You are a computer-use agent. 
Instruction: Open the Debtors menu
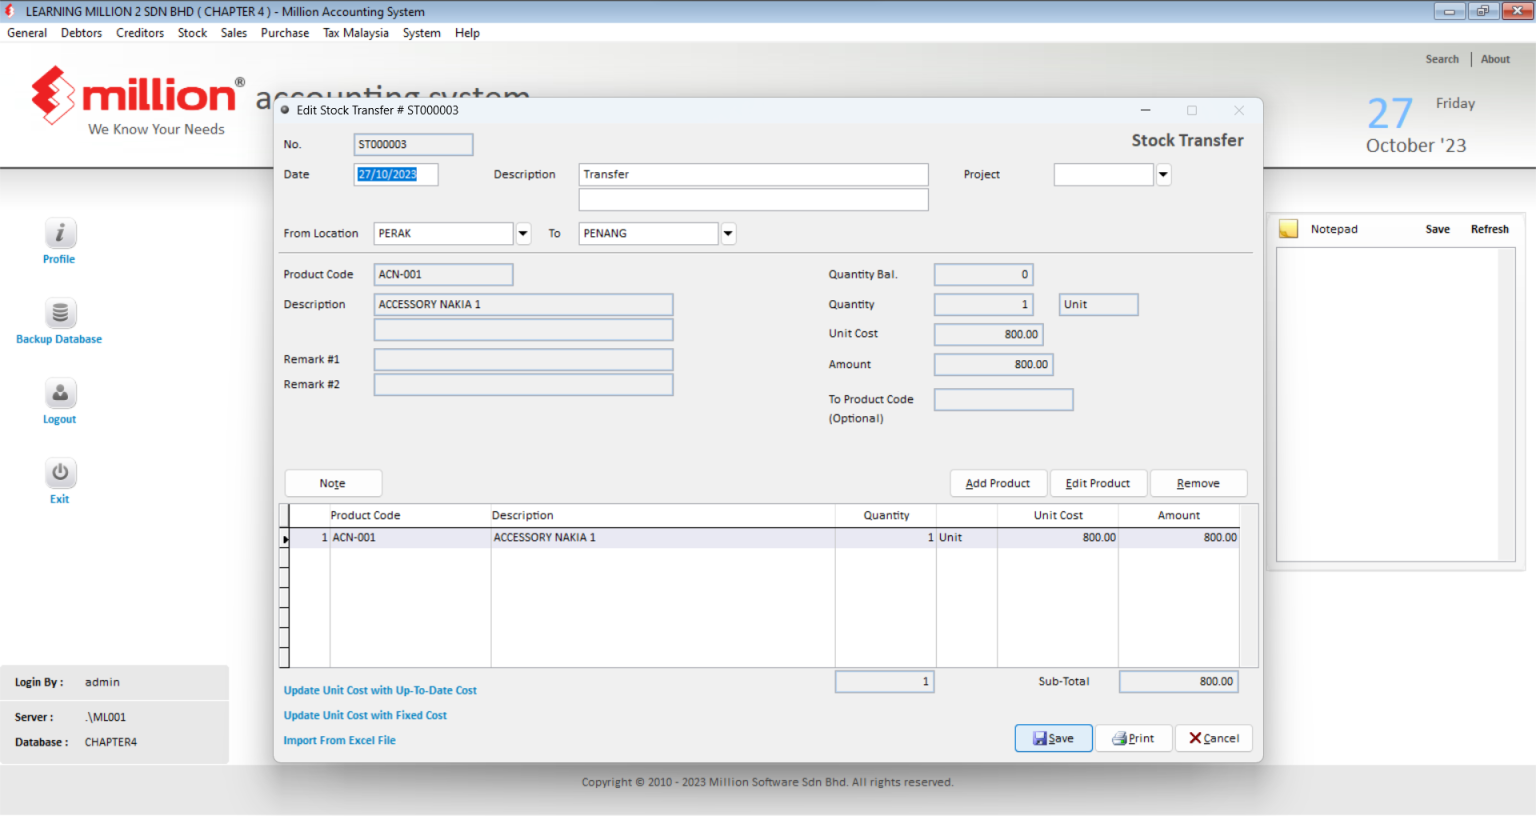pos(81,33)
